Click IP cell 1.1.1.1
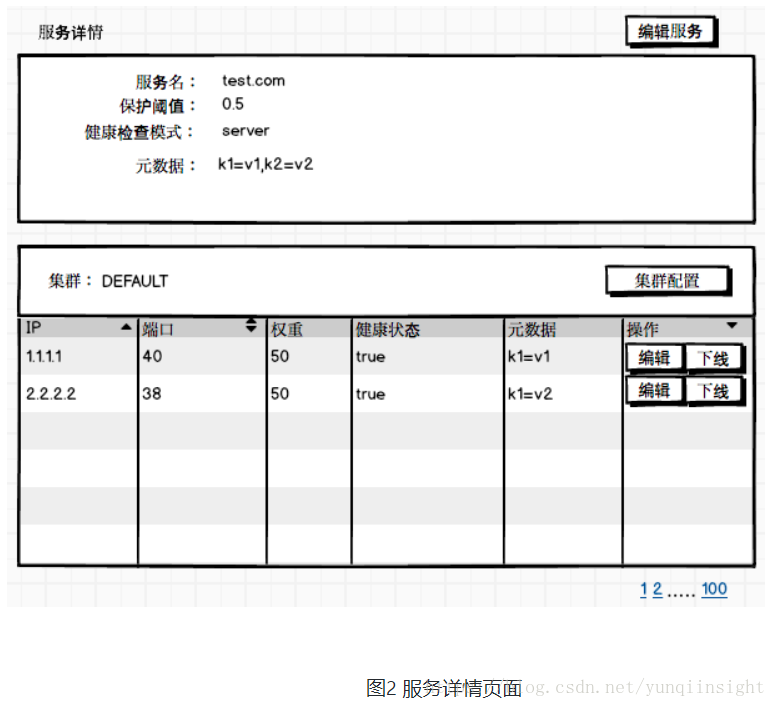The image size is (776, 707). (44, 356)
